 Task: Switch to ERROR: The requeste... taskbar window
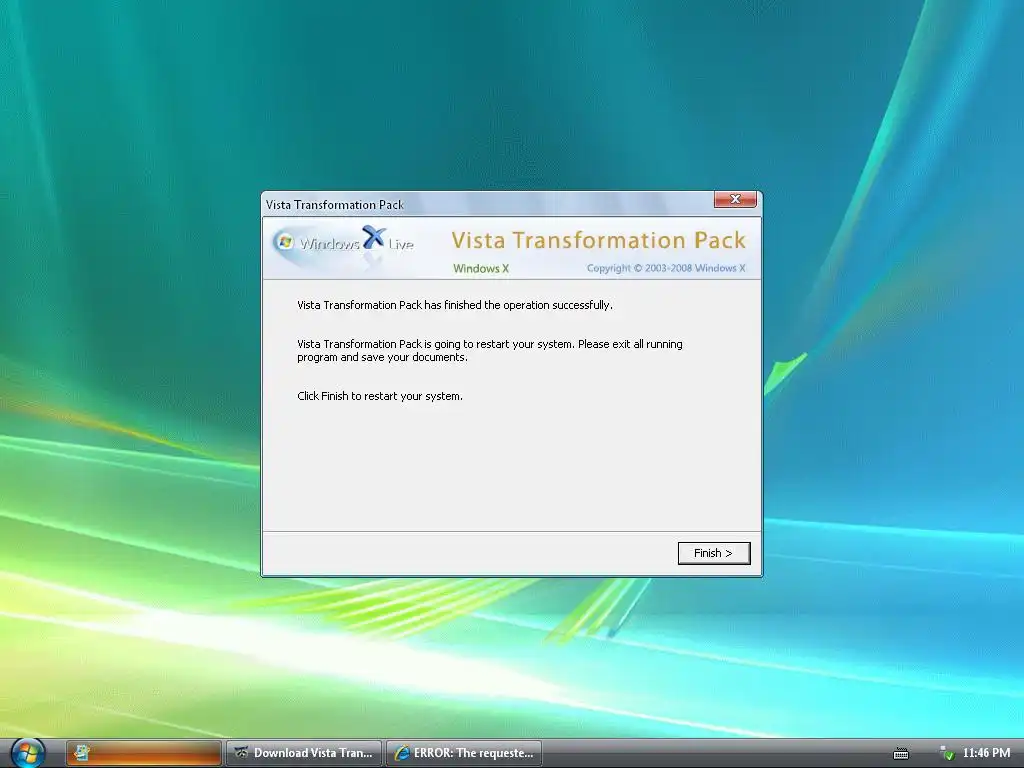click(x=464, y=753)
